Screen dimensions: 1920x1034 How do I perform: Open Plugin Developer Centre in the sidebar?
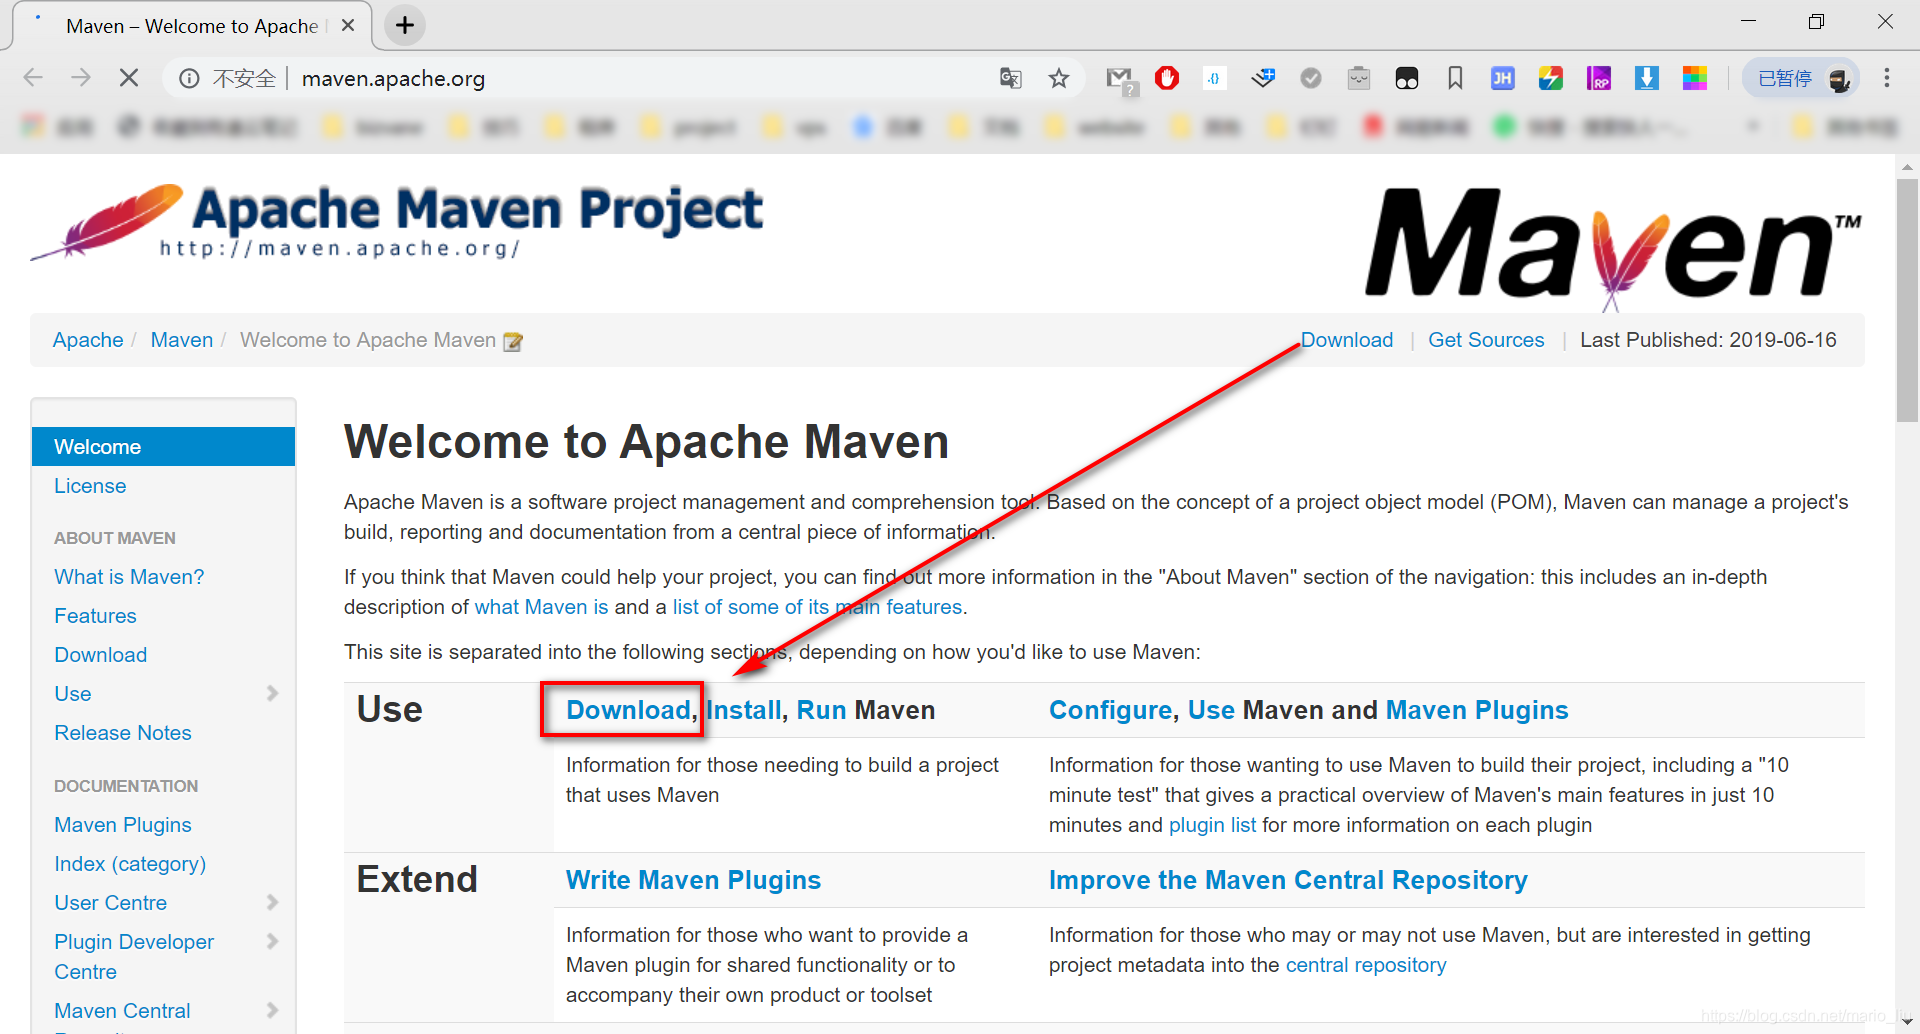[x=134, y=957]
